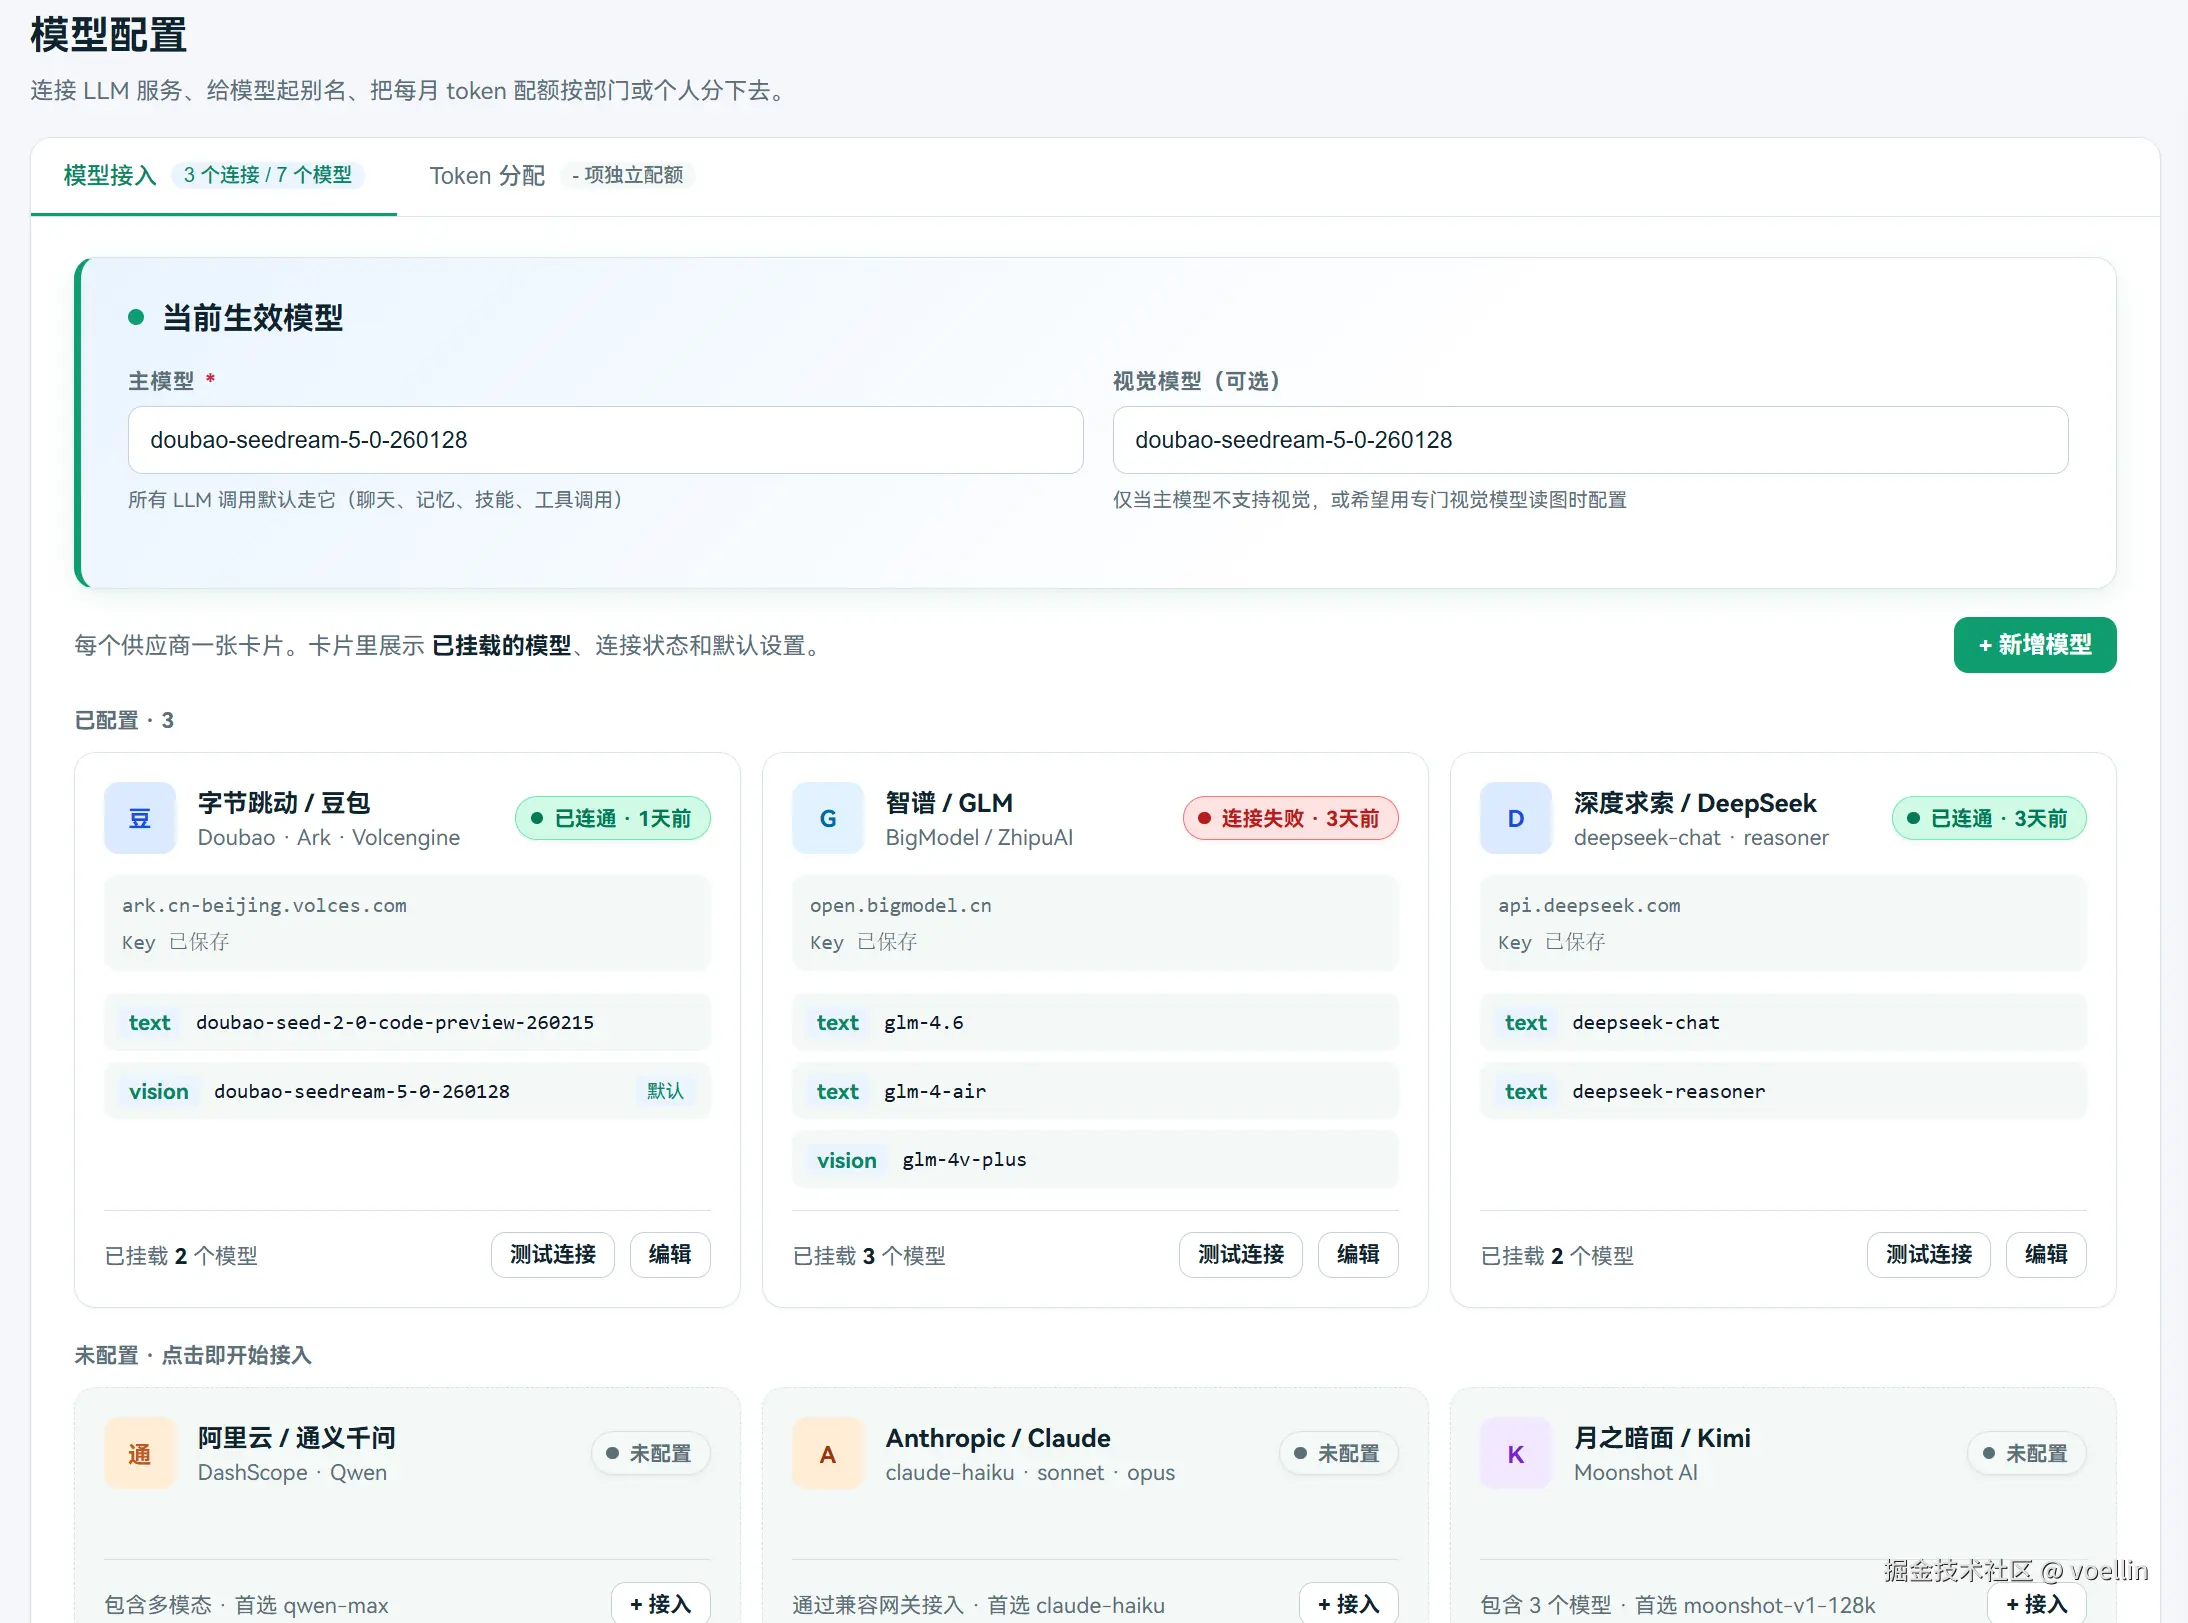Click the Anthropic / Claude card title
Screen dimensions: 2188x1623
click(x=998, y=1438)
